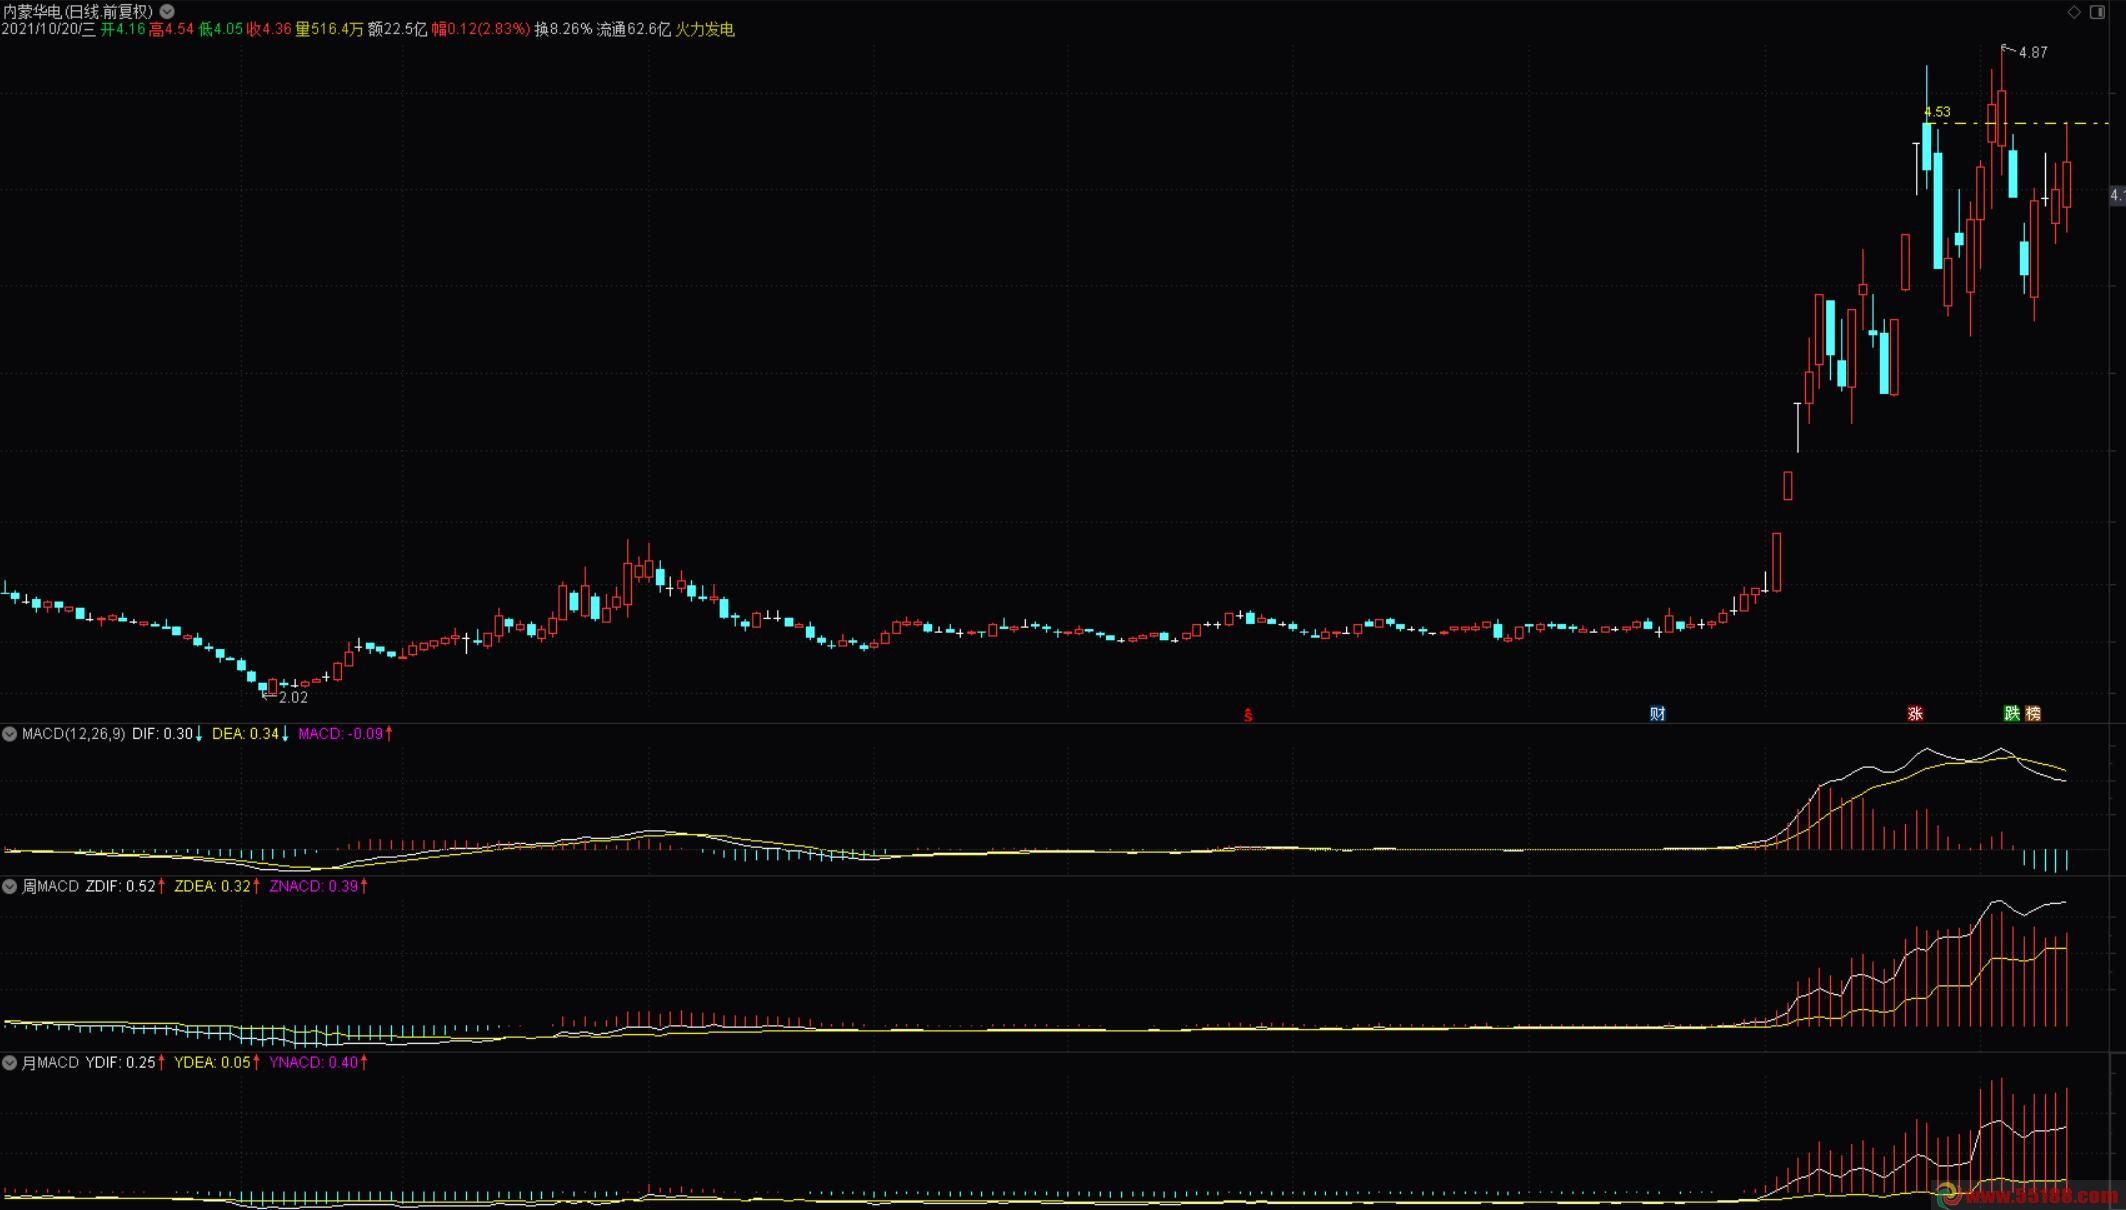Click the DEA: 0.34 value
The image size is (2126, 1210).
pyautogui.click(x=245, y=734)
